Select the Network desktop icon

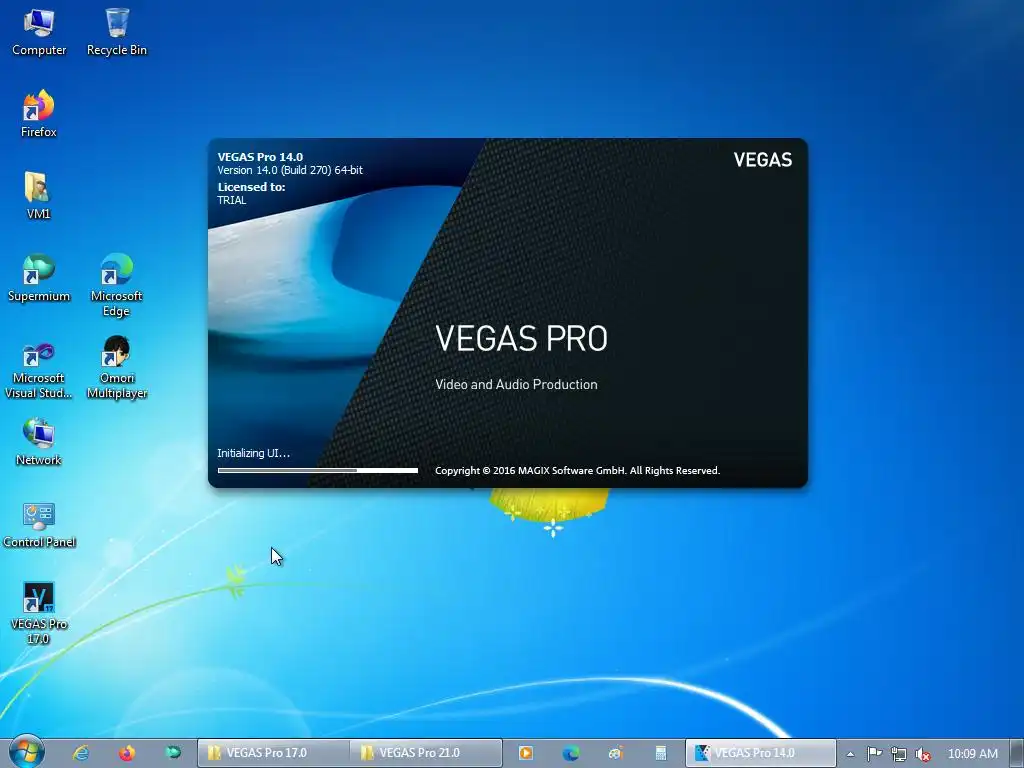(x=39, y=441)
